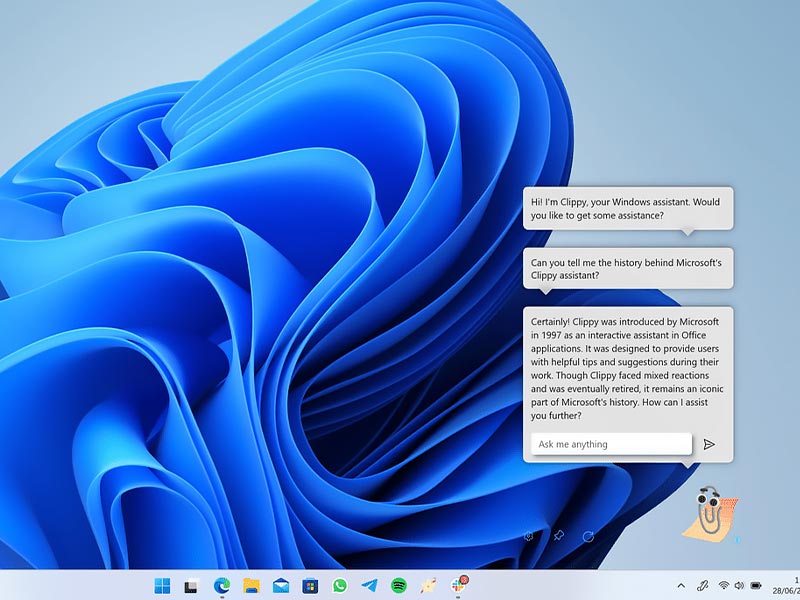Open WhatsApp from the taskbar

tap(340, 585)
